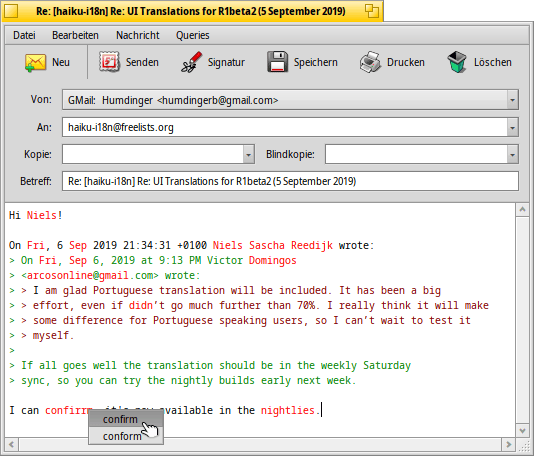534x456 pixels.
Task: Click the Signatur pen icon
Action: (191, 62)
